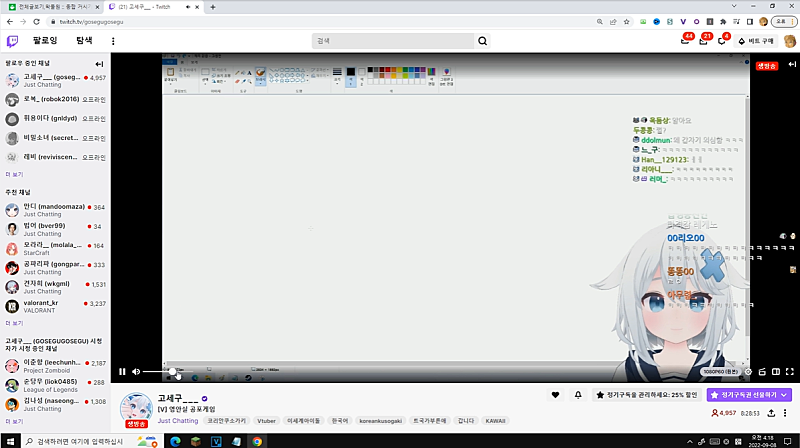Click the 1080P60 quality badge

(720, 372)
